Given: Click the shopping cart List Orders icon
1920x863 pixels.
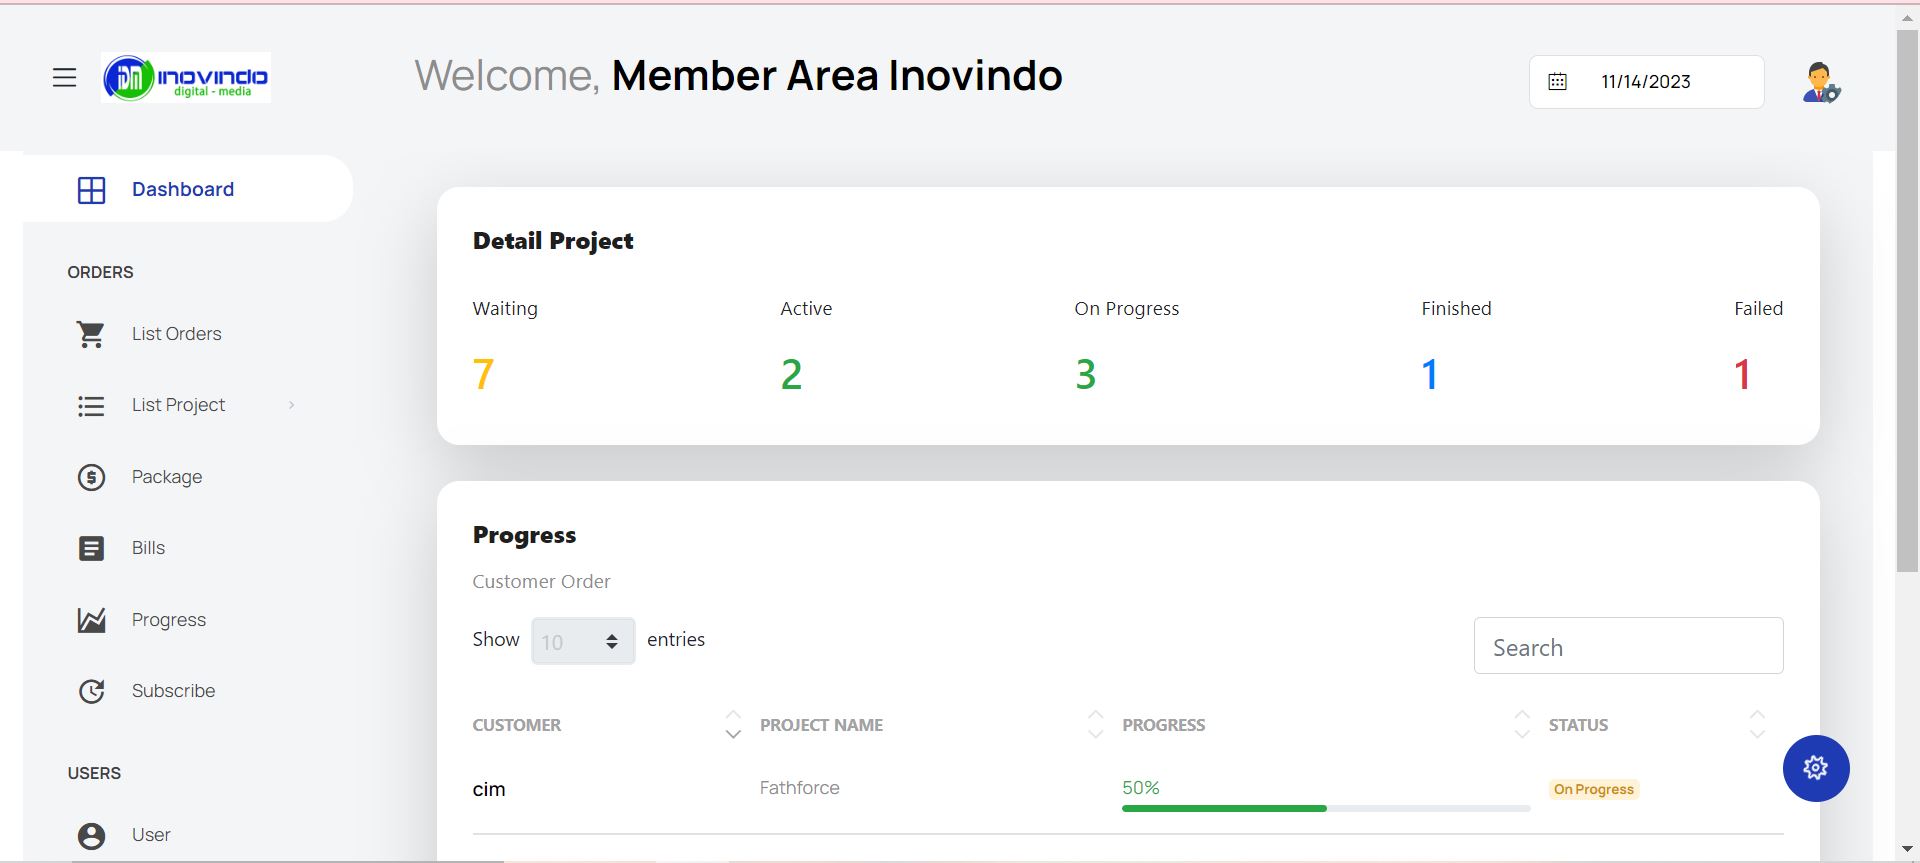Looking at the screenshot, I should [91, 334].
